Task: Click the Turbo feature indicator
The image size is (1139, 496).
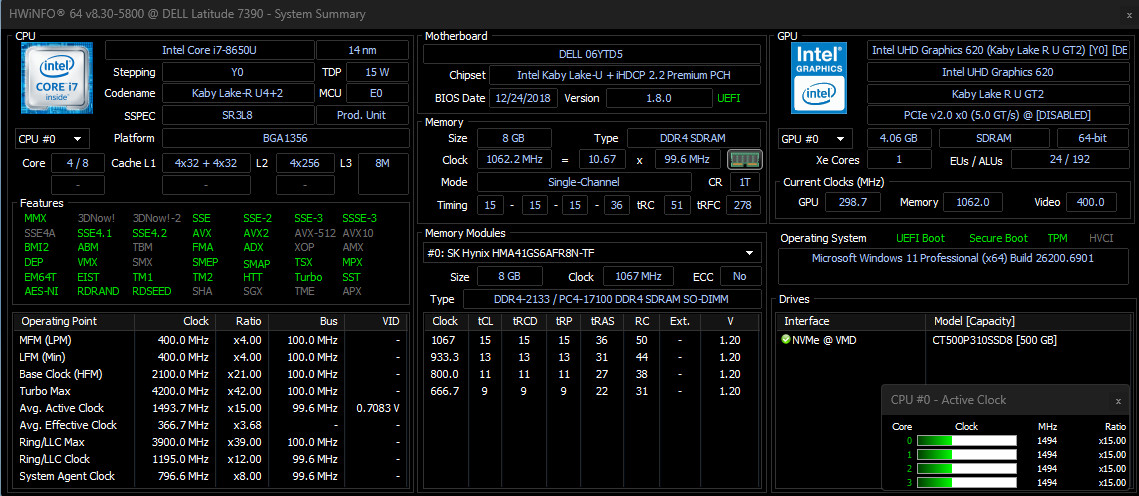Action: [x=308, y=277]
